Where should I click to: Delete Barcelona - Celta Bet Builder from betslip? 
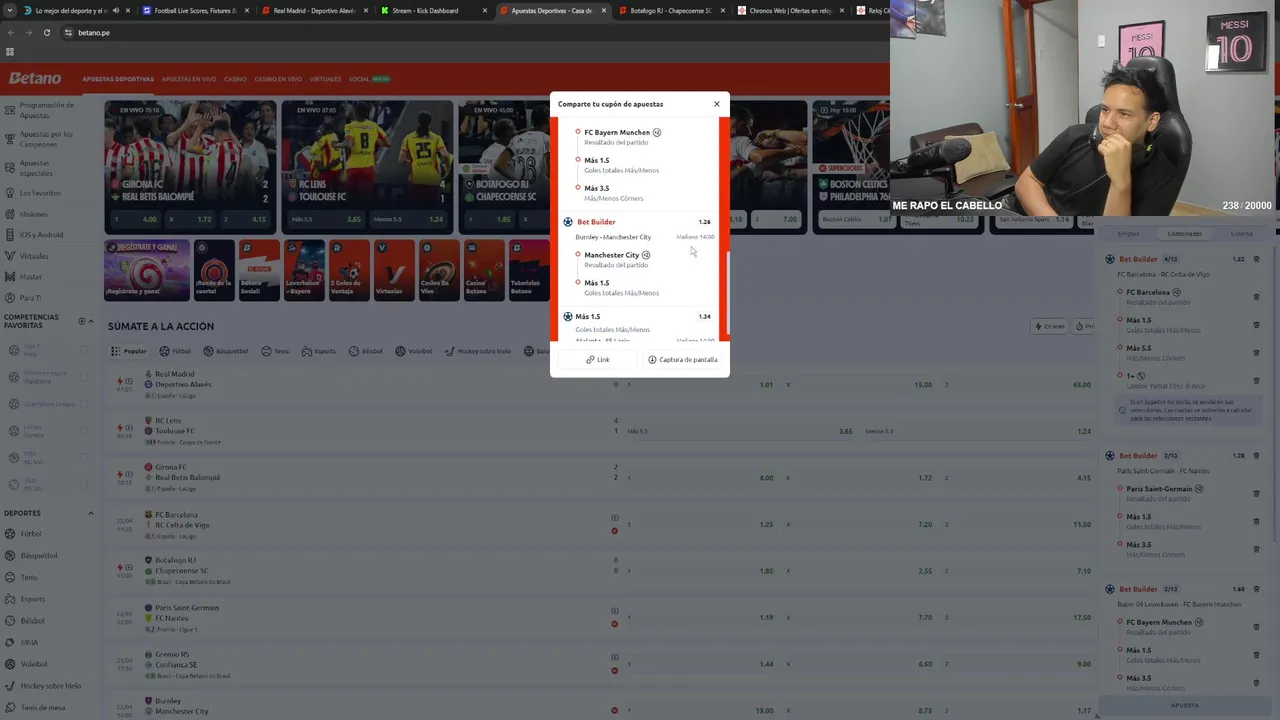click(x=1257, y=259)
